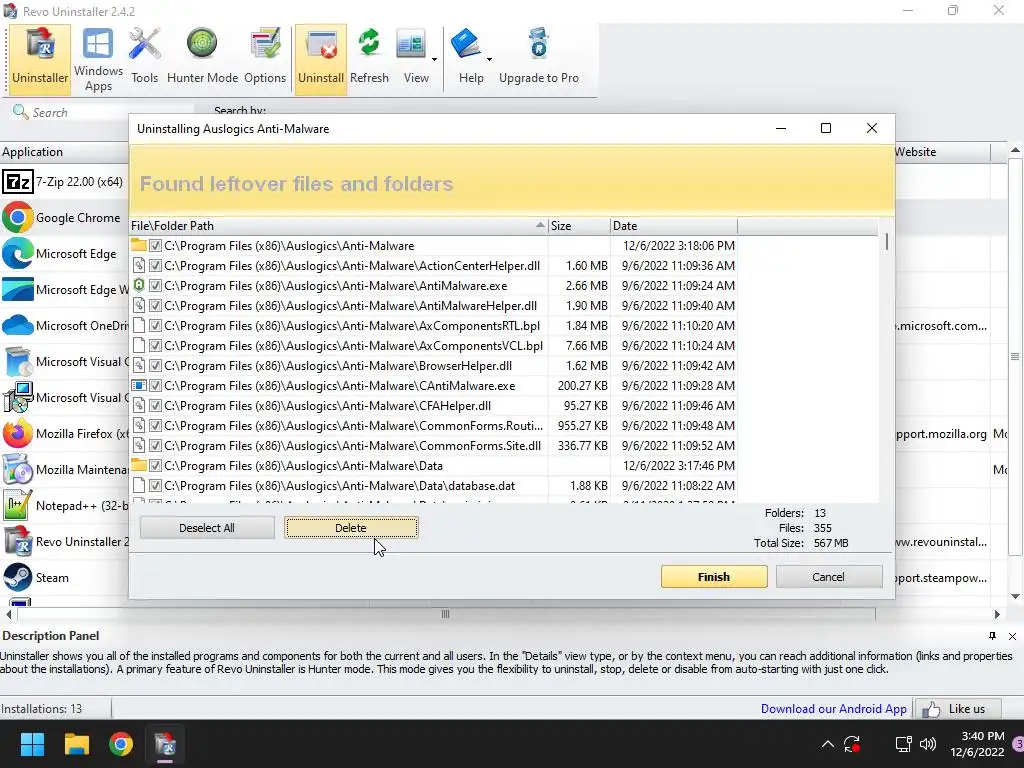Uncheck AxComponentsVCL.bpl checkbox
Viewport: 1024px width, 768px height.
pos(155,345)
